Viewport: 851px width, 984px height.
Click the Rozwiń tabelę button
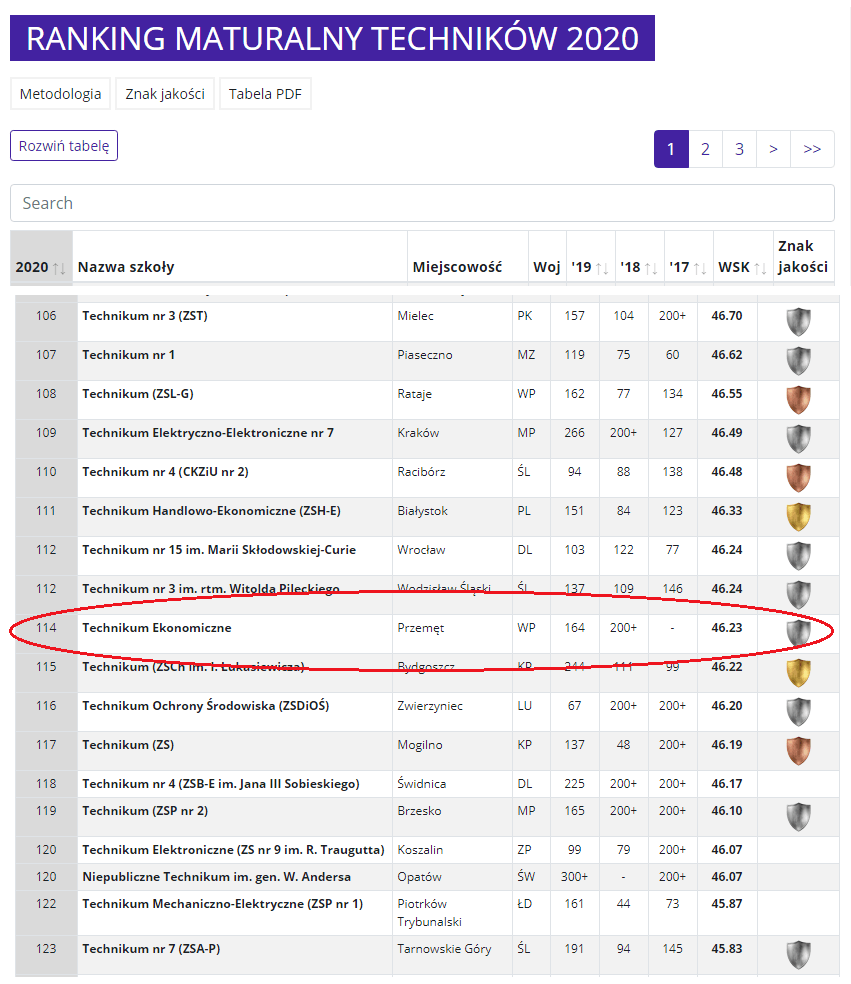pyautogui.click(x=64, y=146)
